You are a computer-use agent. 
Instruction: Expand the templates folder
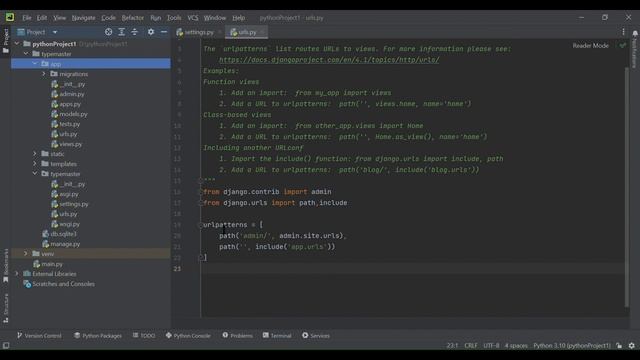click(x=35, y=164)
